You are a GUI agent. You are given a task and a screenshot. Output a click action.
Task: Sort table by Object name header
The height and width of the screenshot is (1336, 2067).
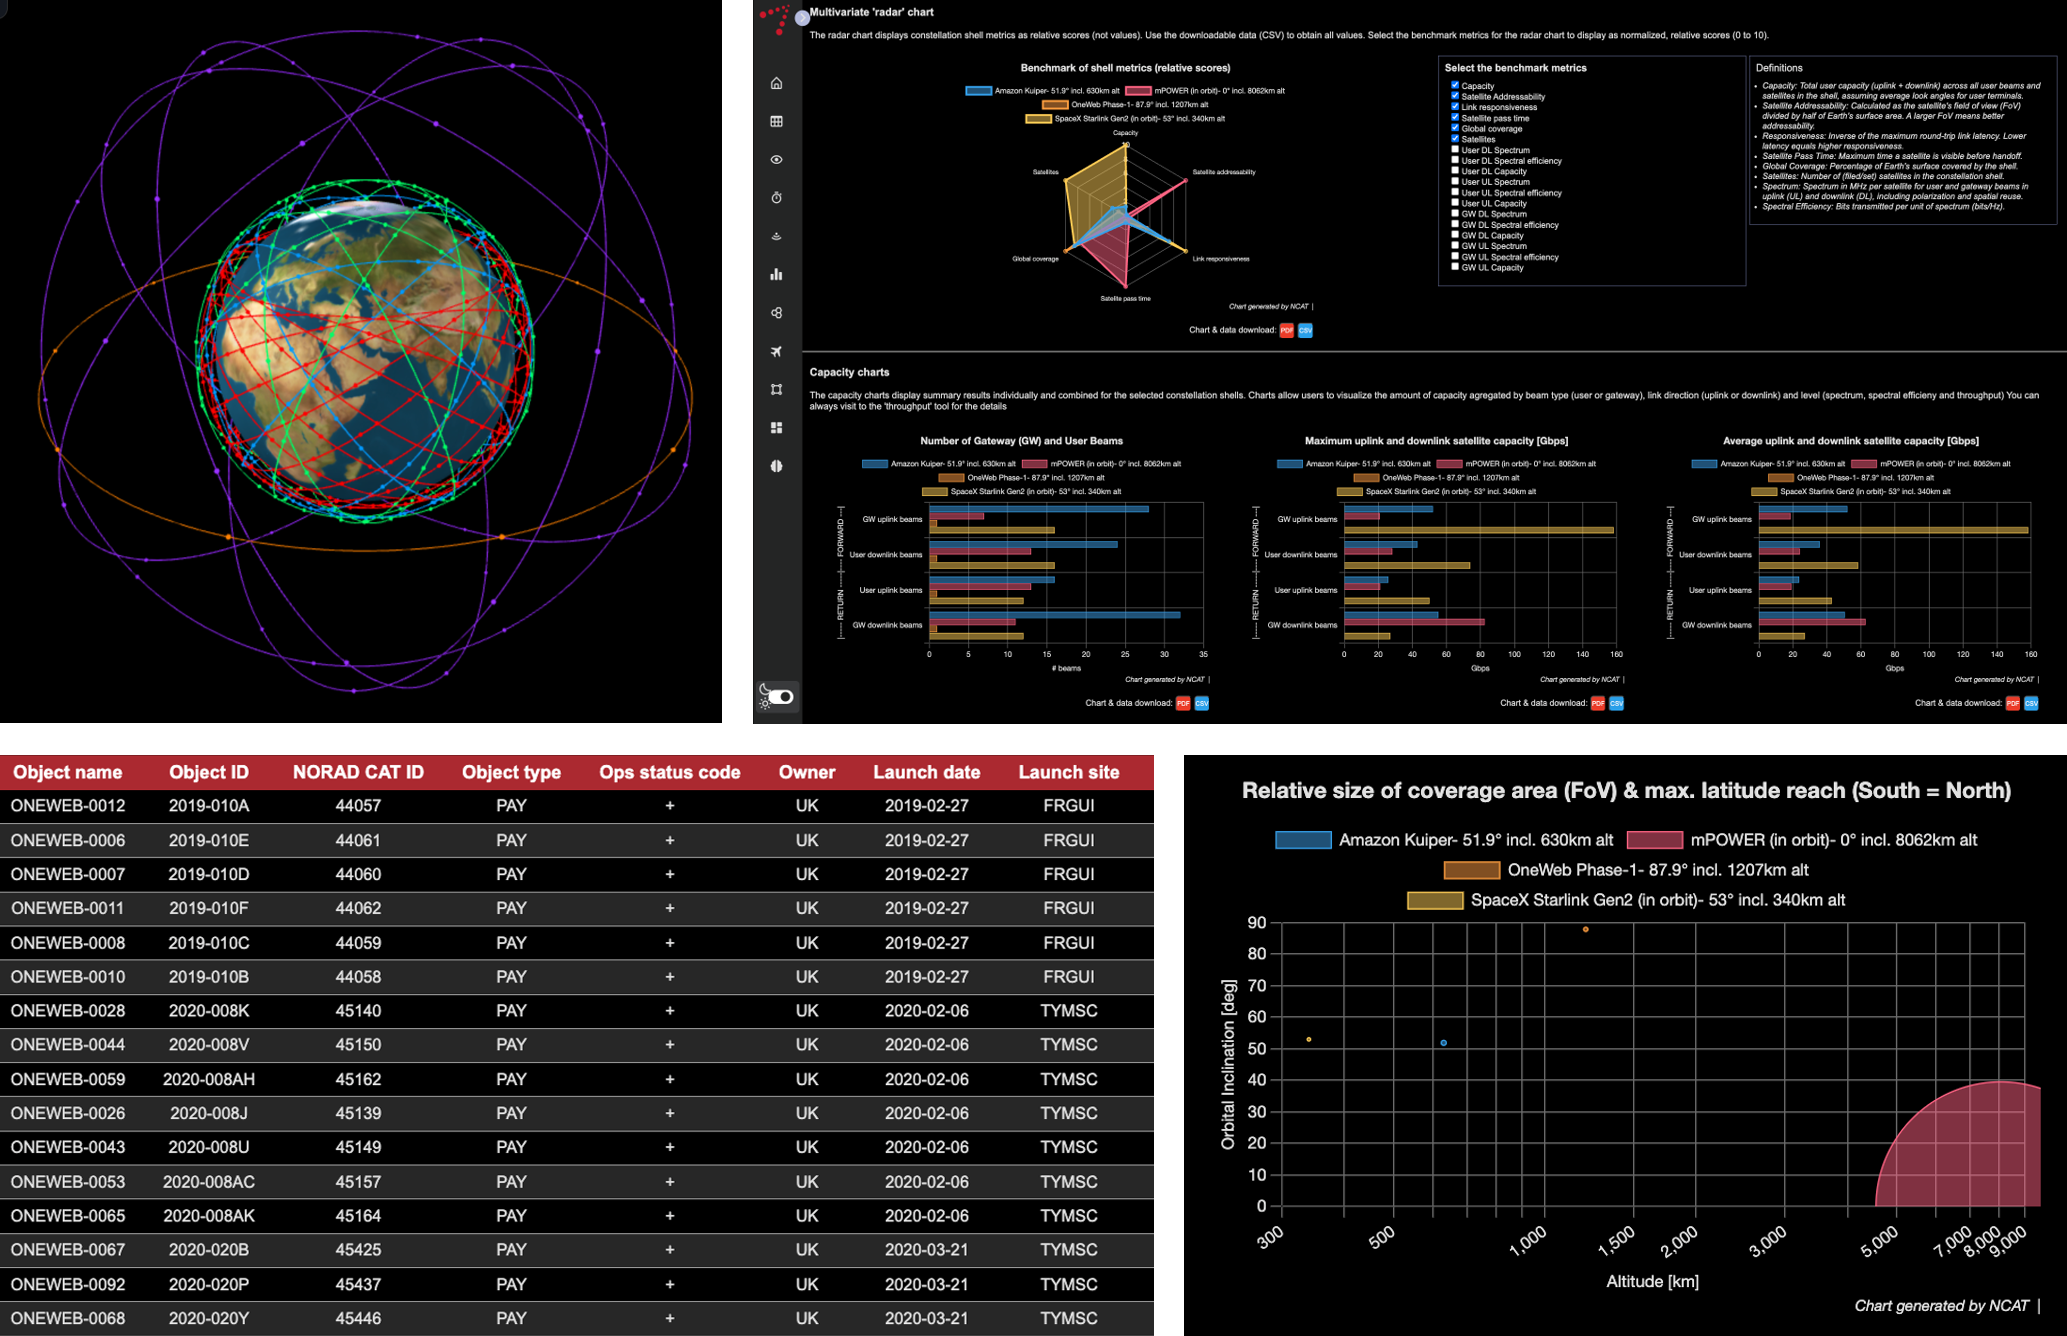click(67, 772)
